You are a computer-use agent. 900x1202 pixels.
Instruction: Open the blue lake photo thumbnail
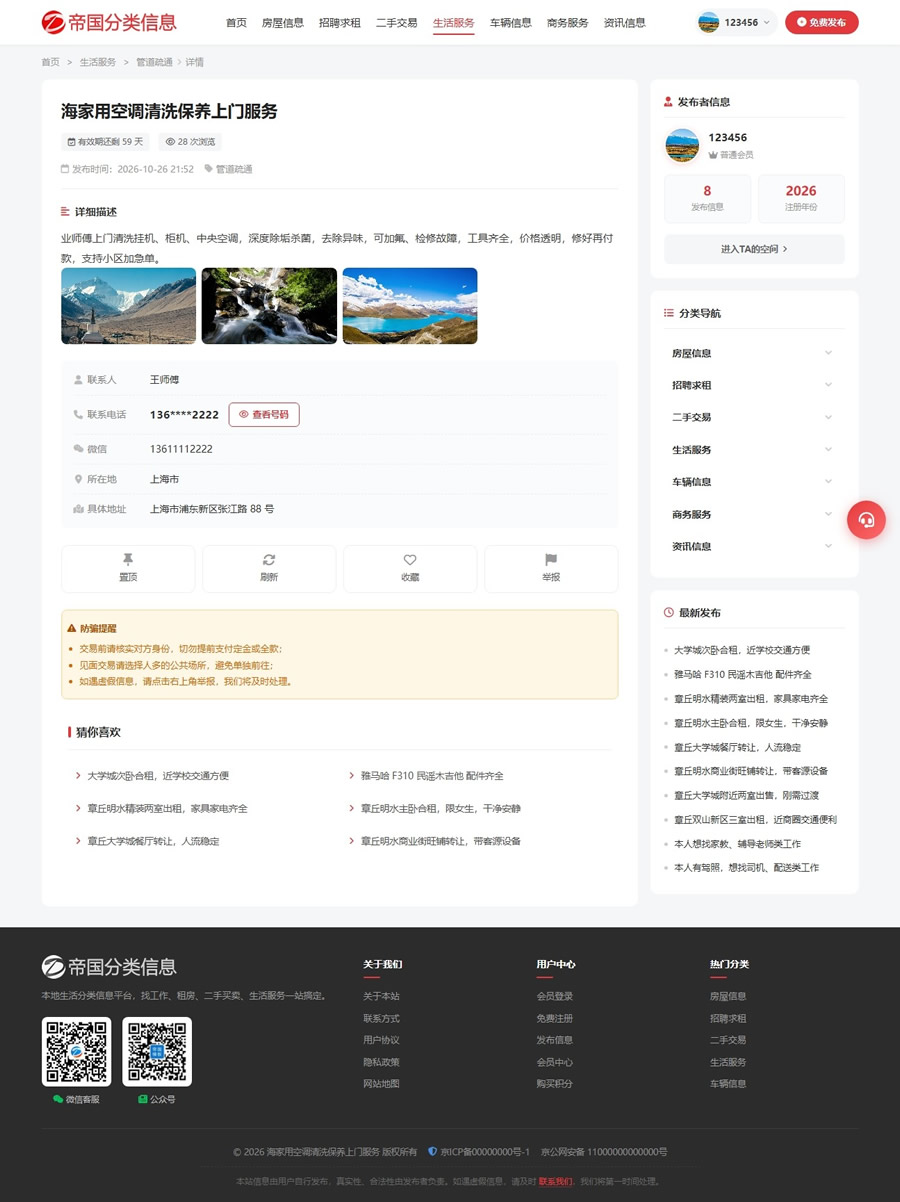pos(410,306)
